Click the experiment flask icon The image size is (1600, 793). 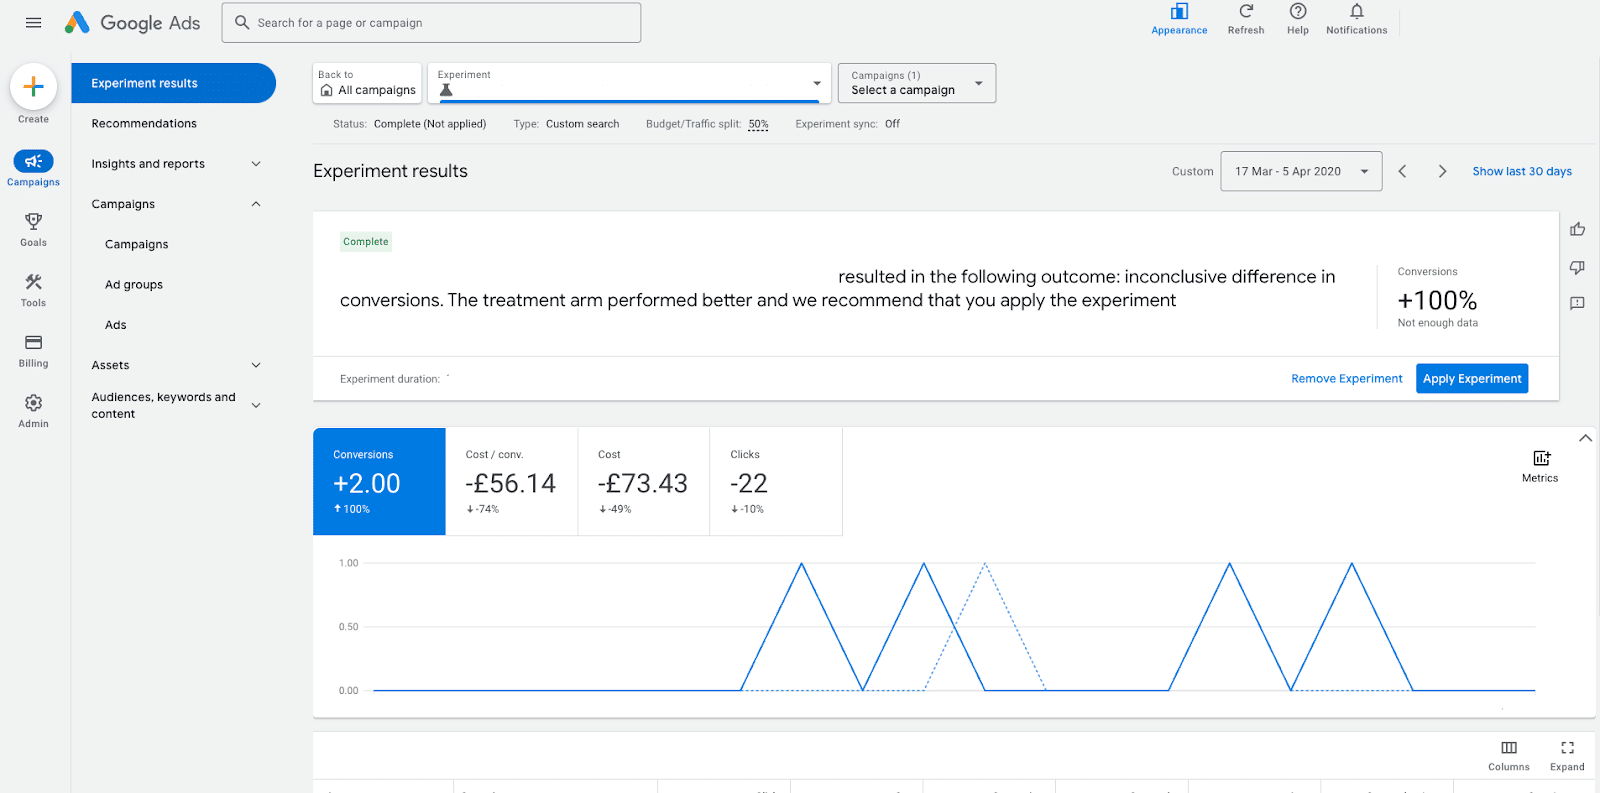pos(446,90)
